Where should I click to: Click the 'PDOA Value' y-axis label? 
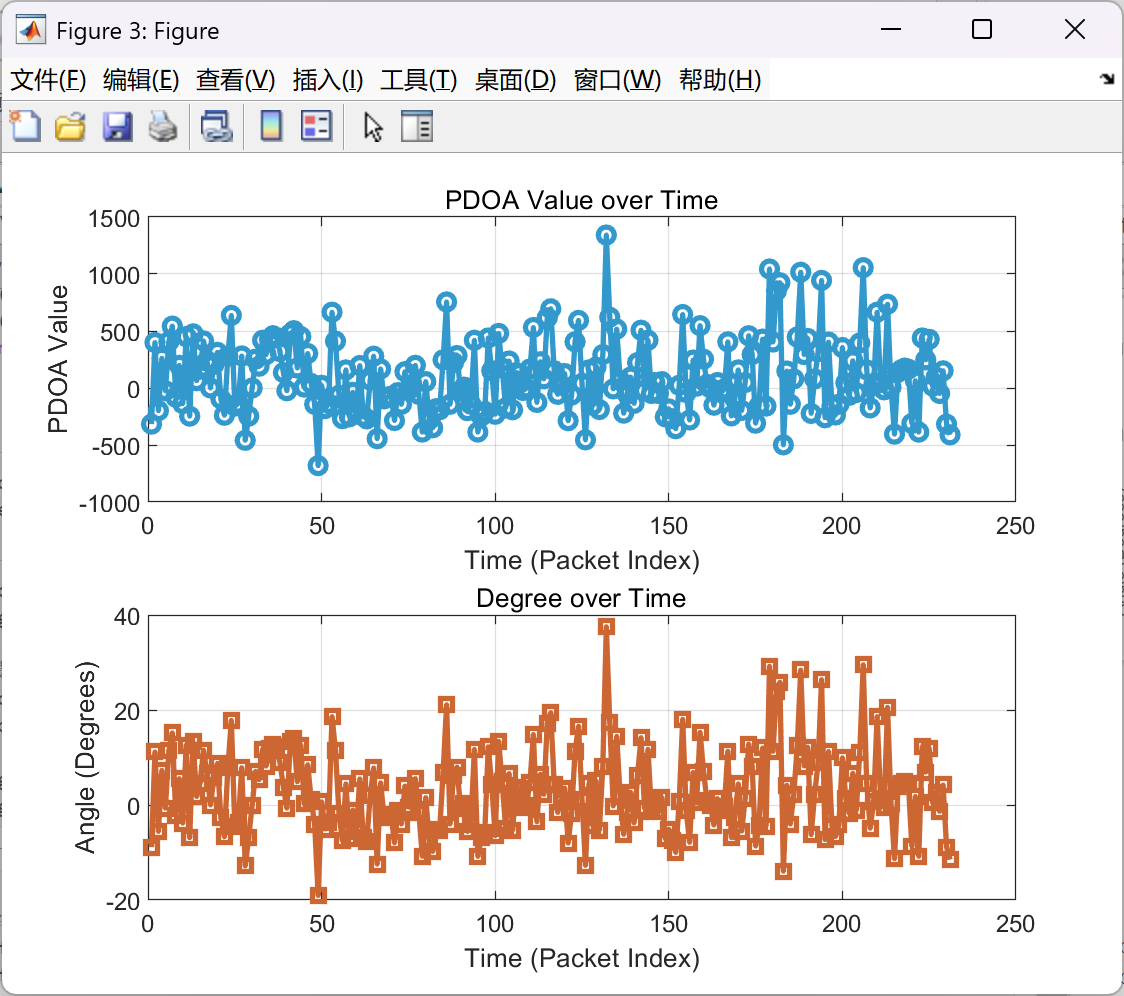pos(58,359)
